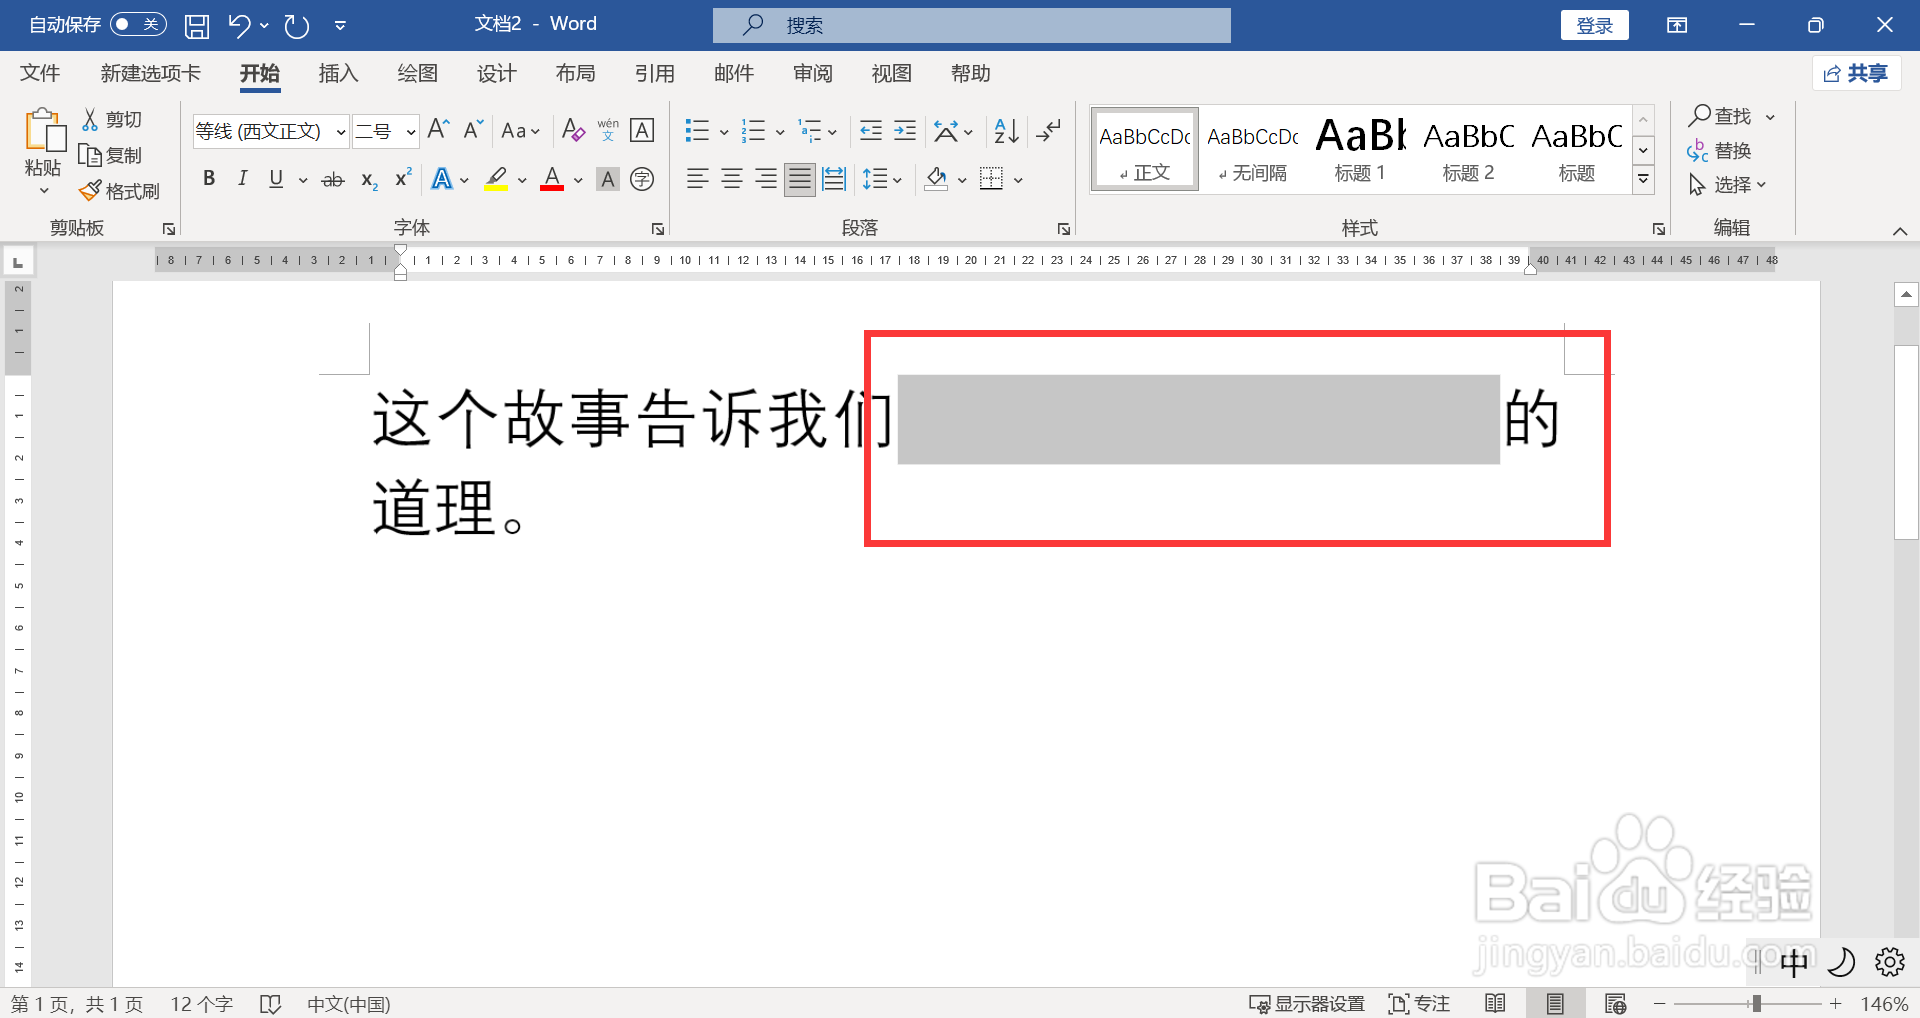Apply subscript formatting
The image size is (1920, 1018).
tap(367, 180)
